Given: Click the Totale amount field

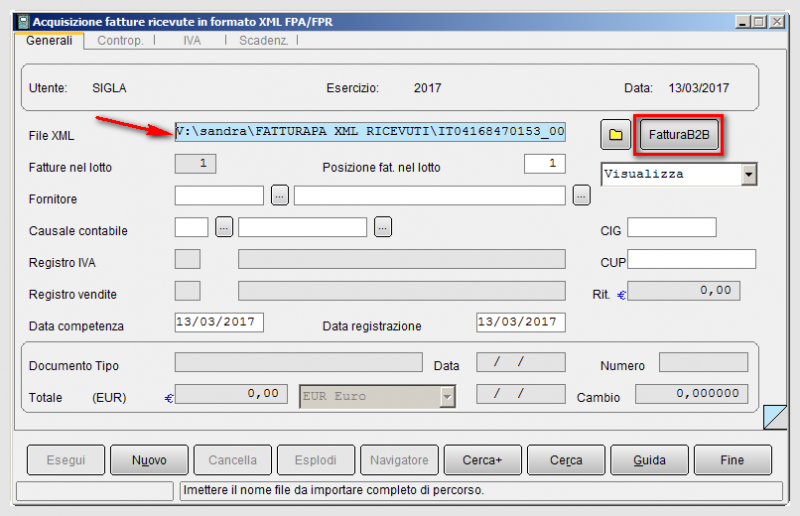Looking at the screenshot, I should pyautogui.click(x=231, y=394).
